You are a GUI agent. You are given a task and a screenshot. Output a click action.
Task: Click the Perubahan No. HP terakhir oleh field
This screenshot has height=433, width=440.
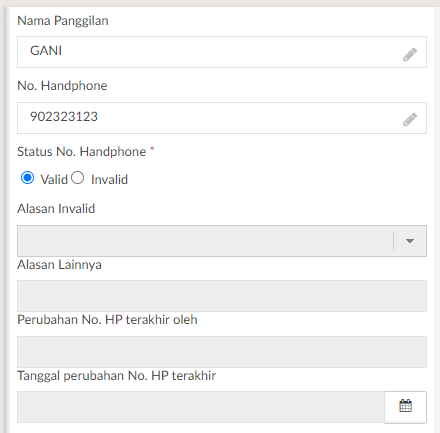click(x=222, y=352)
